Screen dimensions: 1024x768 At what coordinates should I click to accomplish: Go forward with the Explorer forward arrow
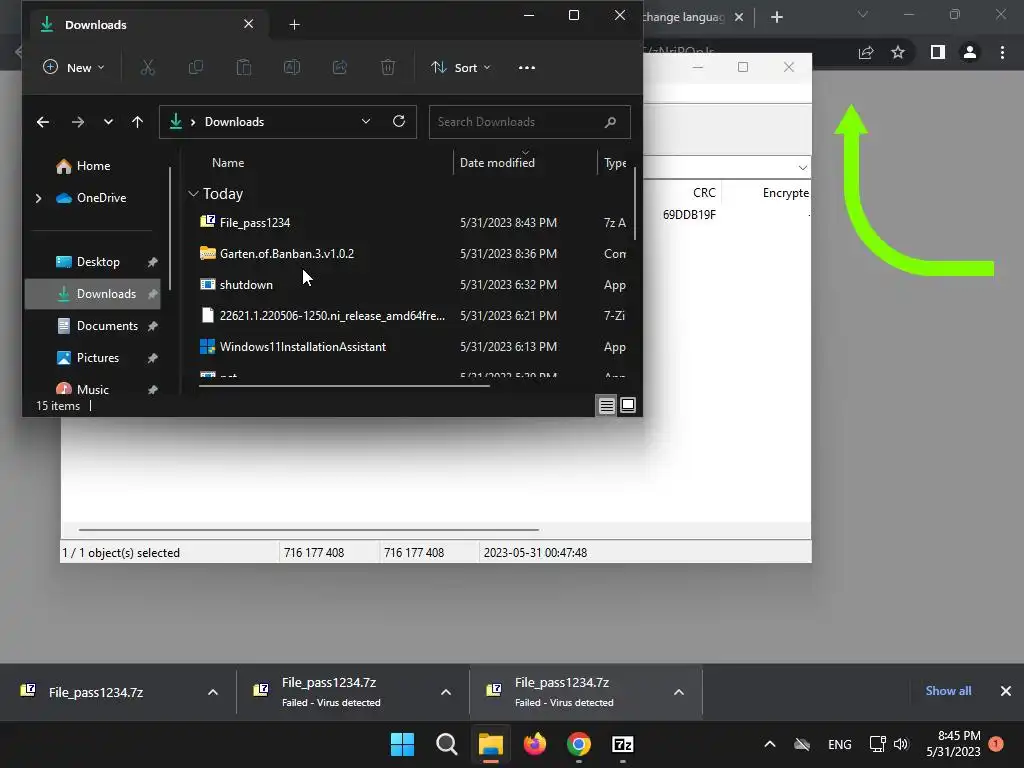78,122
